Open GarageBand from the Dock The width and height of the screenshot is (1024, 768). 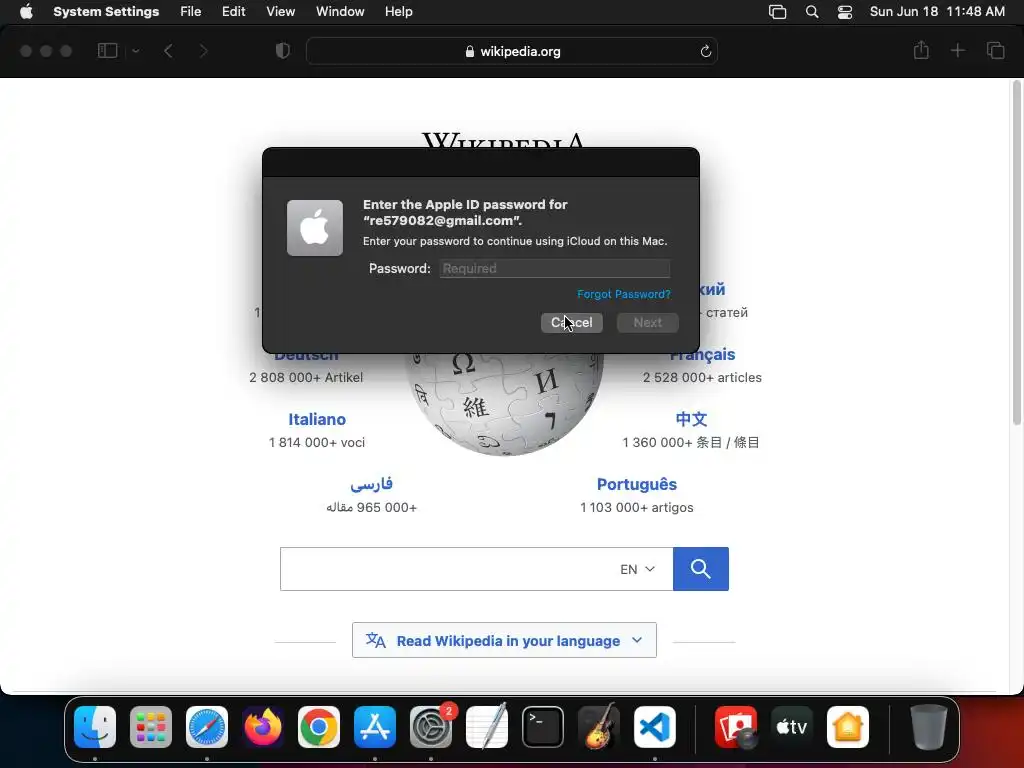(599, 727)
